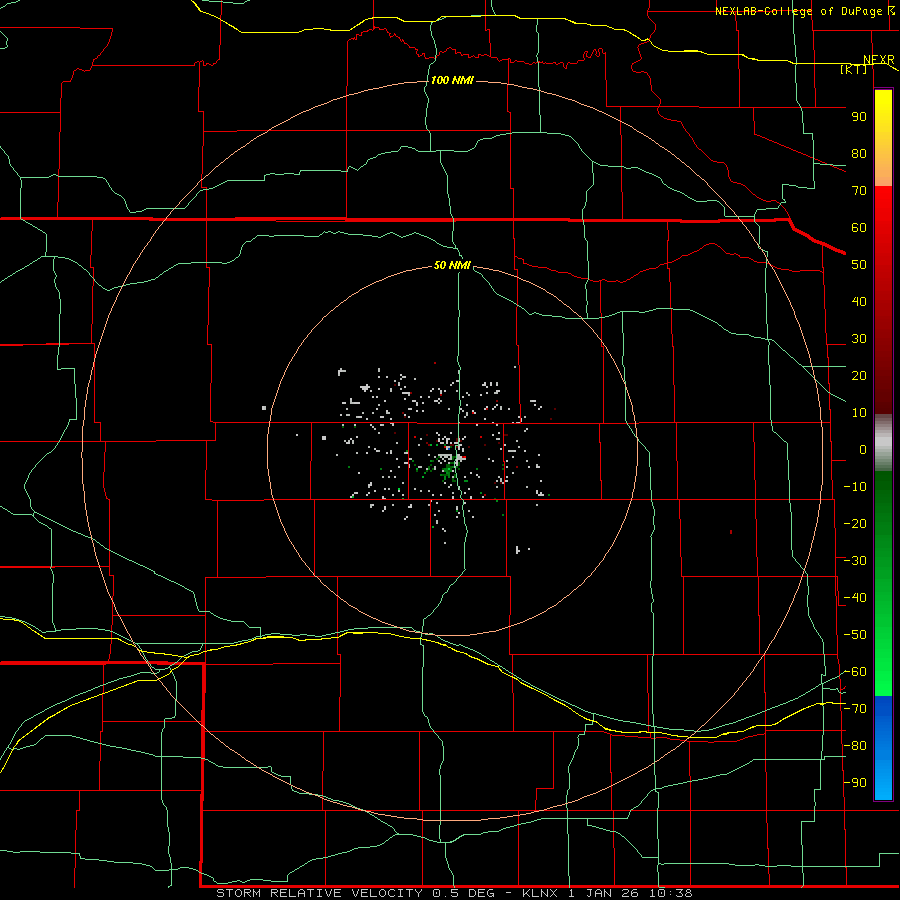The image size is (900, 900).
Task: Click the "100 NMI" range ring label
Action: point(452,80)
